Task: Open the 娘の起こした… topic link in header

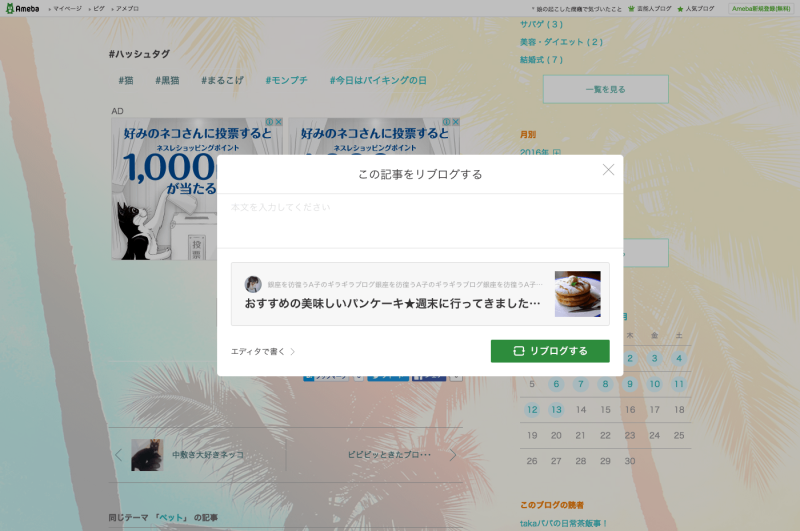Action: click(579, 9)
